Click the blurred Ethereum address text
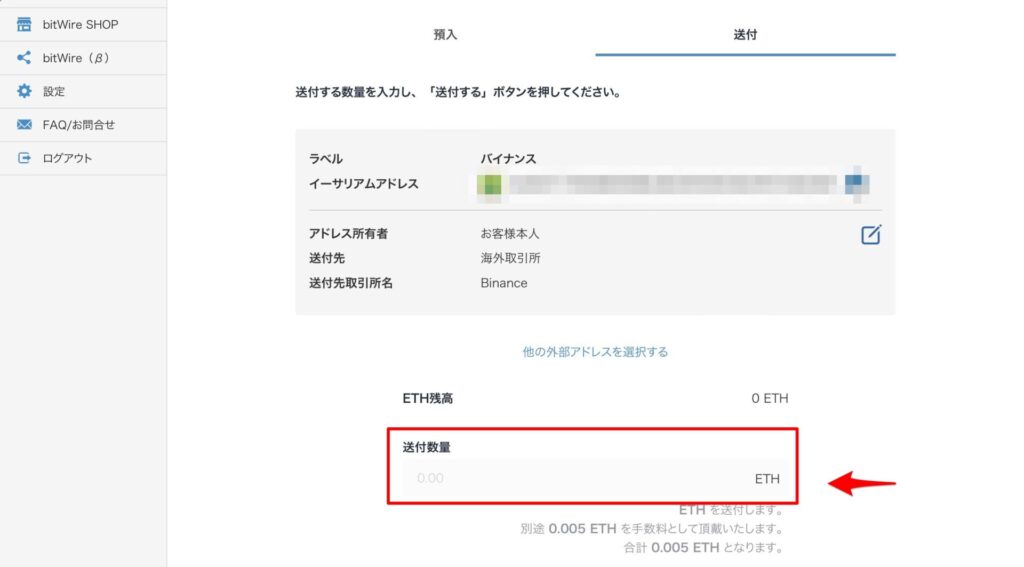Screen dimensions: 1024x567 pyautogui.click(x=670, y=184)
